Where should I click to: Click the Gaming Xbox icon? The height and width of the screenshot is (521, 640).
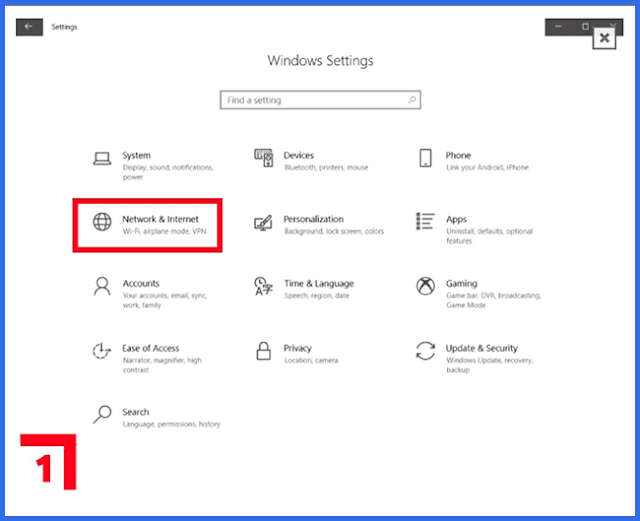tap(425, 286)
